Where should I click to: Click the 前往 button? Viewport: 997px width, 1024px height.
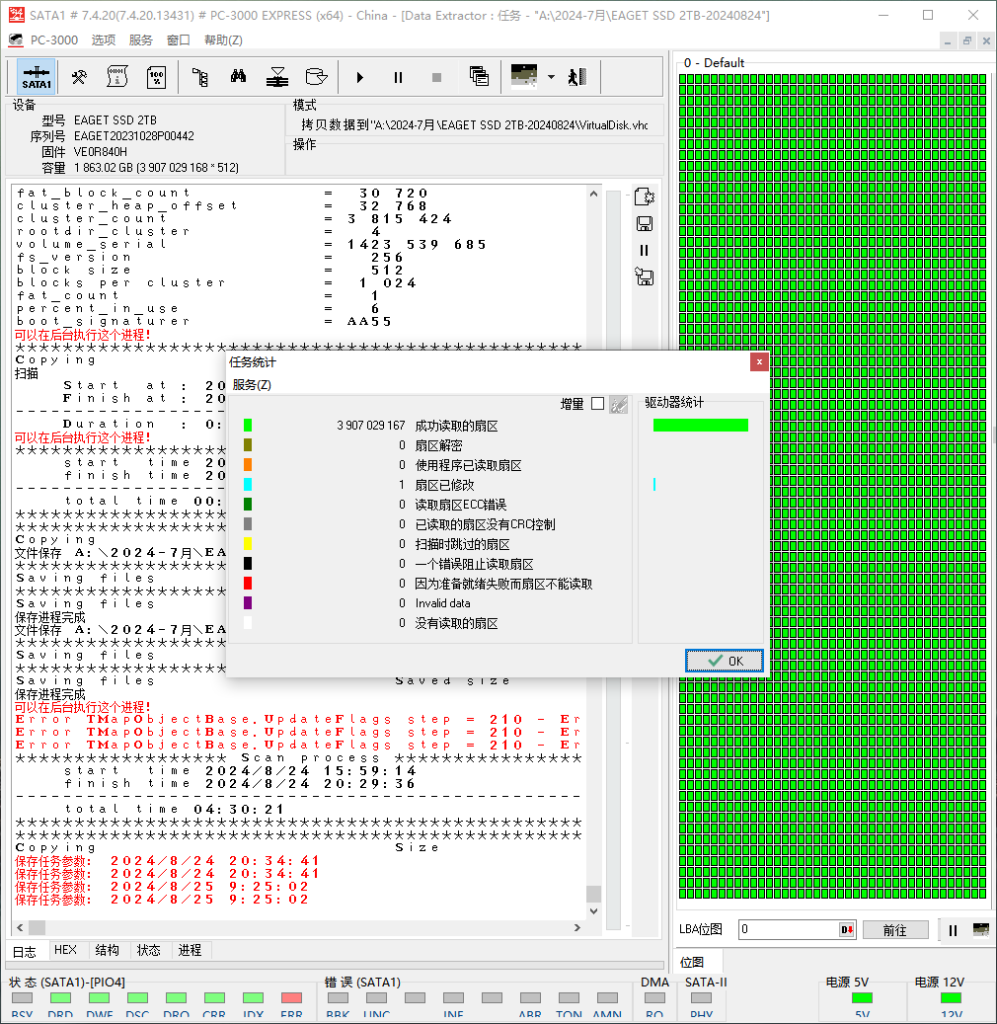895,930
